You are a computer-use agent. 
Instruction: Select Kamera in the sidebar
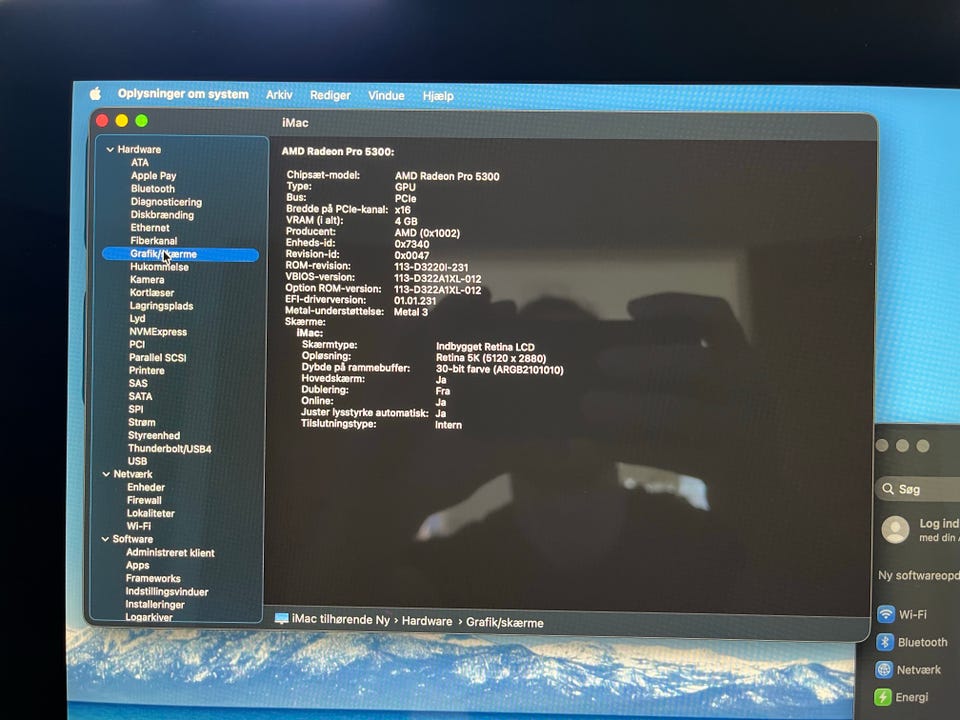[x=147, y=280]
